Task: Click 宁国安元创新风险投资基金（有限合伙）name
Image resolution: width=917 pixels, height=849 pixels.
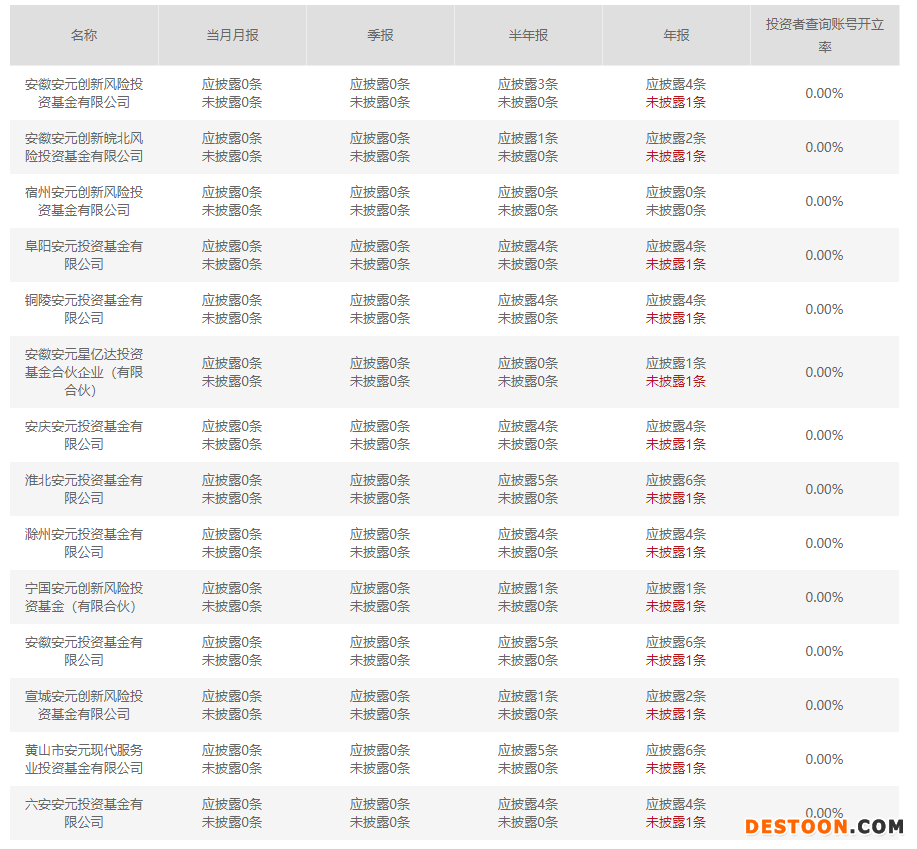Action: [x=84, y=597]
